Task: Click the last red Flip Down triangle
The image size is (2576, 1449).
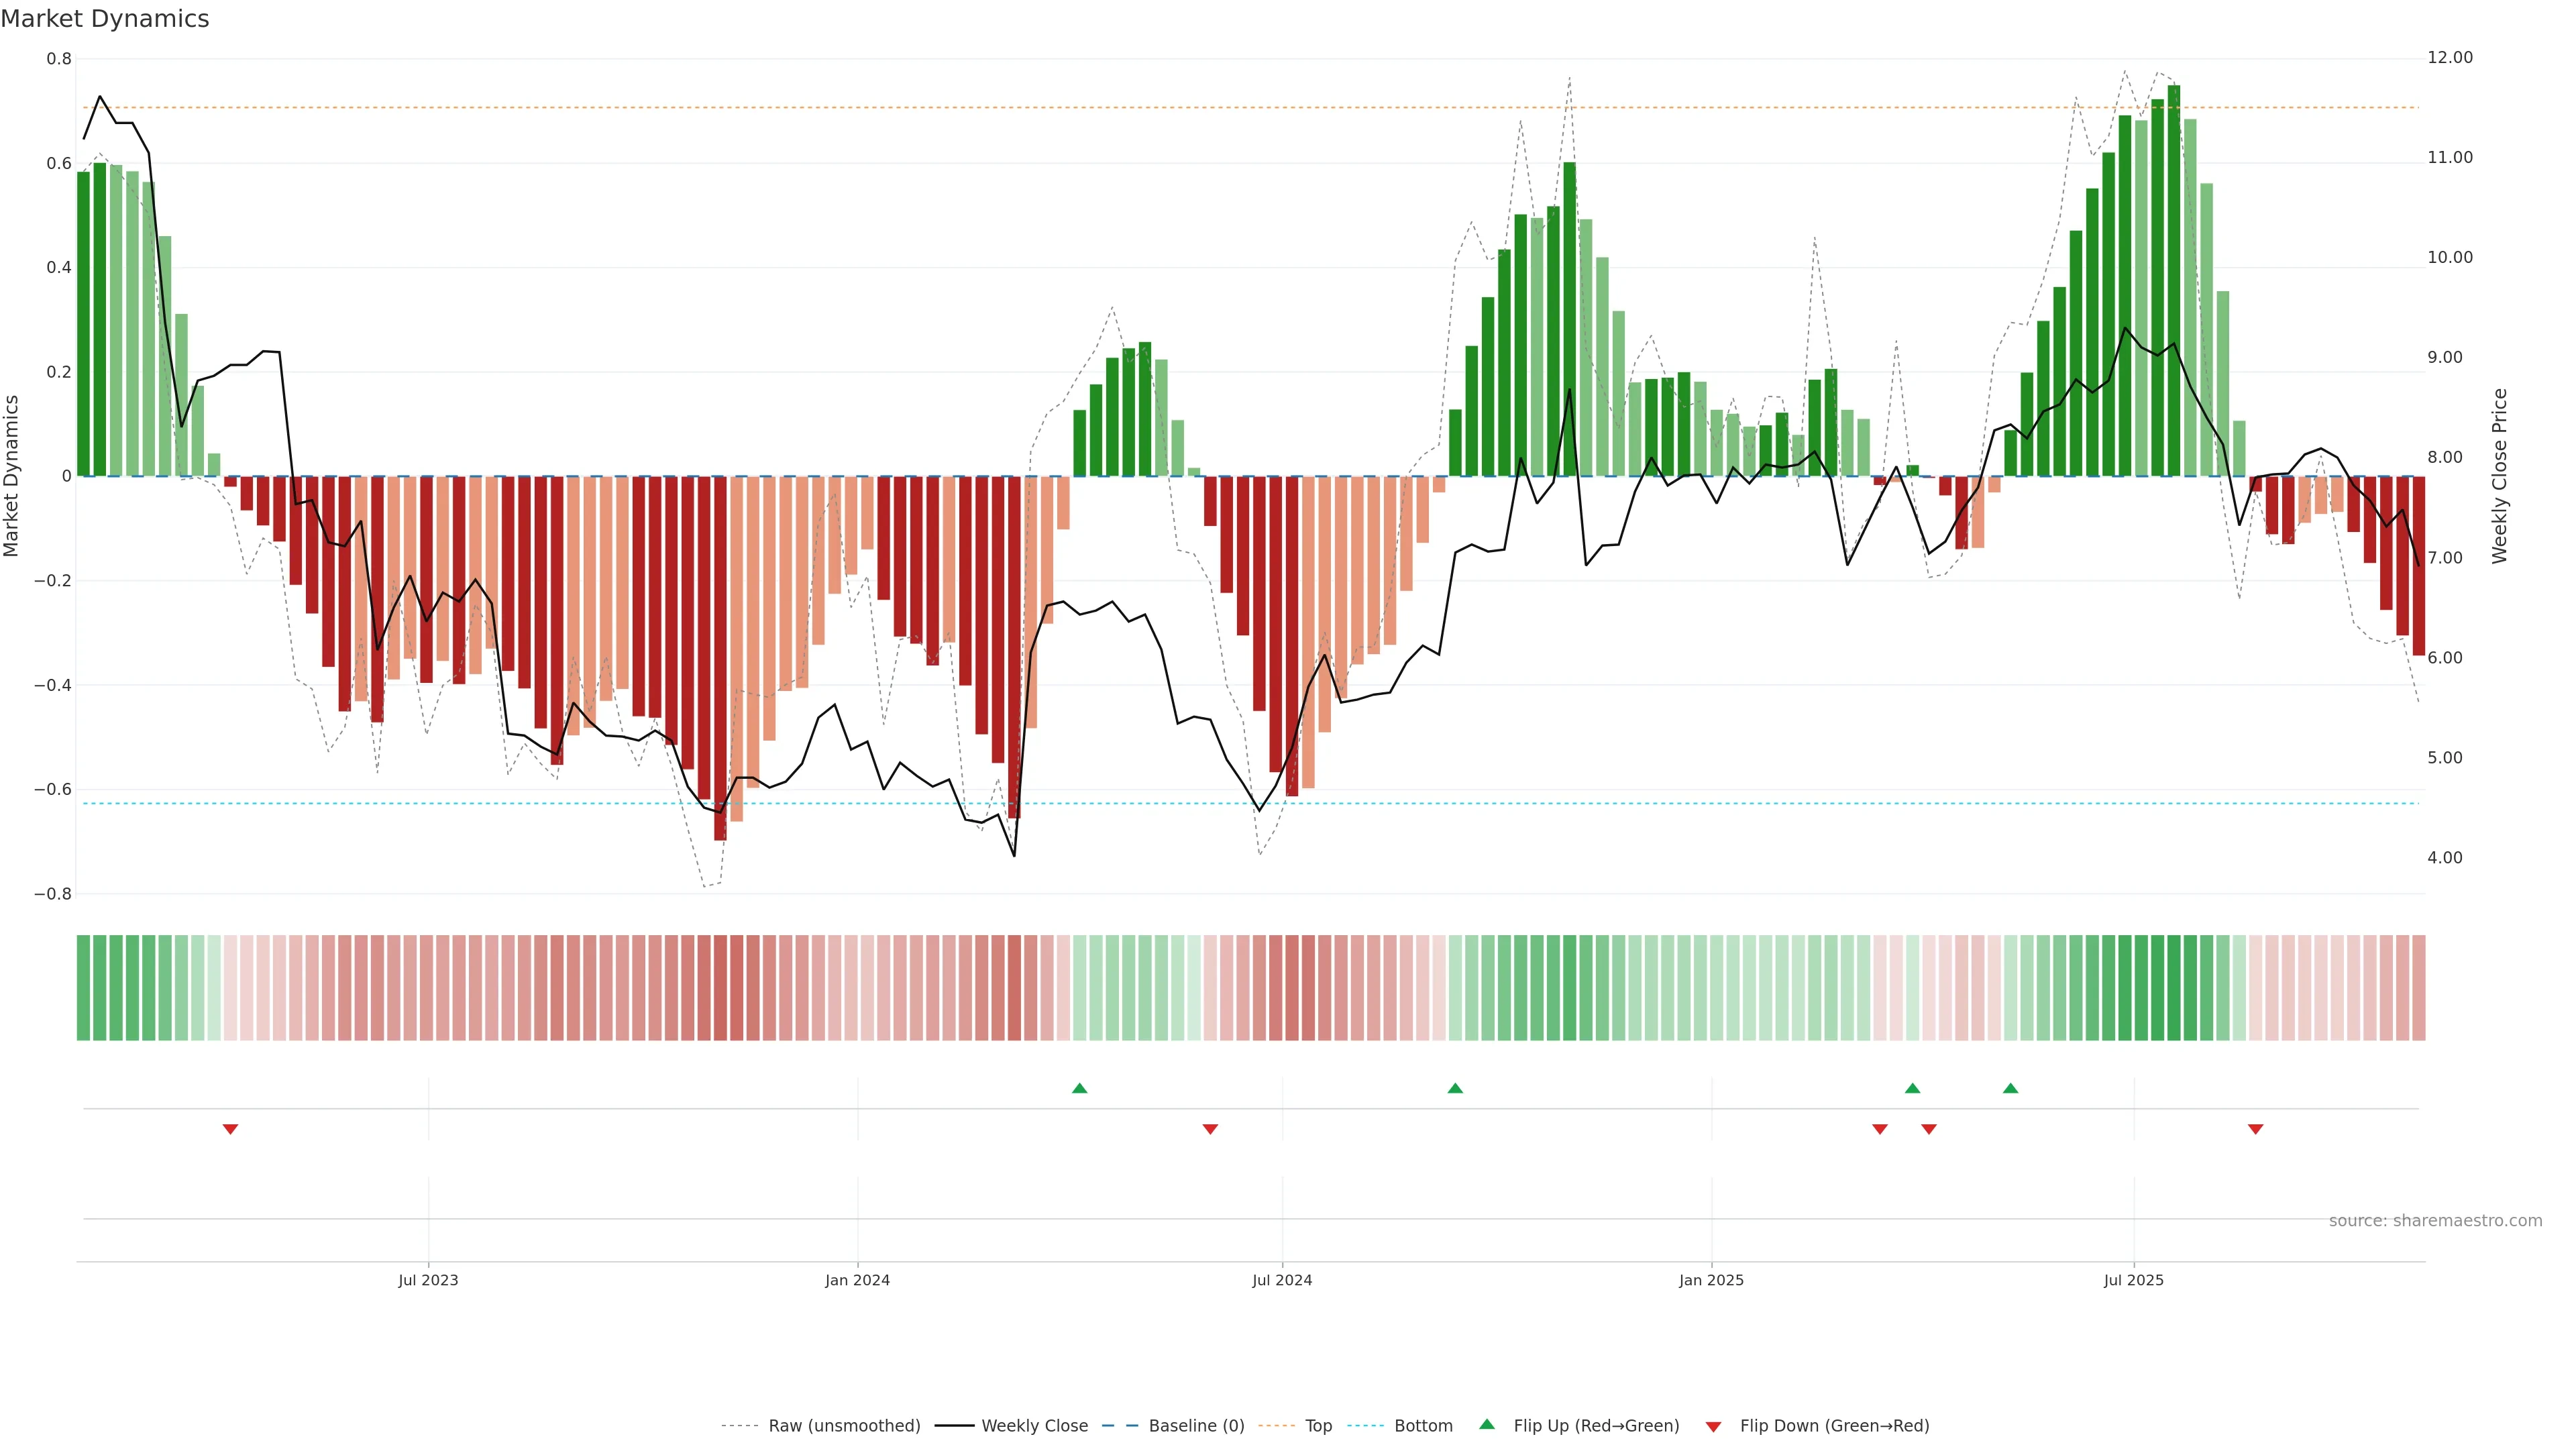Action: [2255, 1129]
